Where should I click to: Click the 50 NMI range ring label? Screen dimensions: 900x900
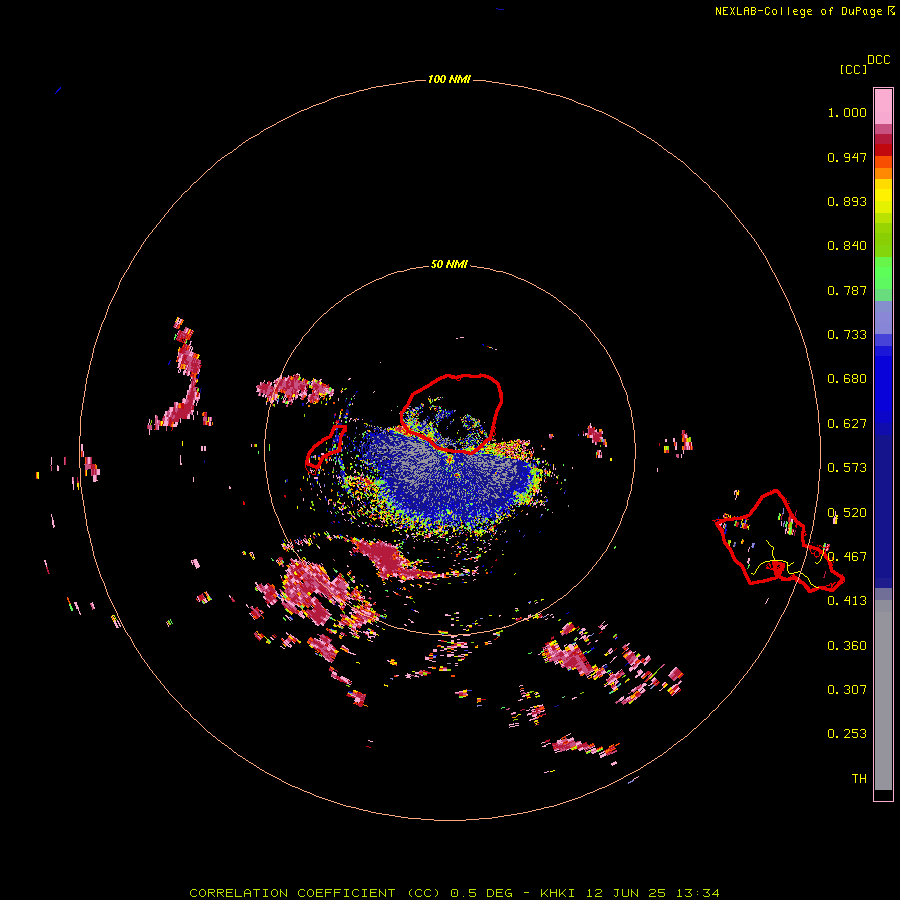click(449, 265)
